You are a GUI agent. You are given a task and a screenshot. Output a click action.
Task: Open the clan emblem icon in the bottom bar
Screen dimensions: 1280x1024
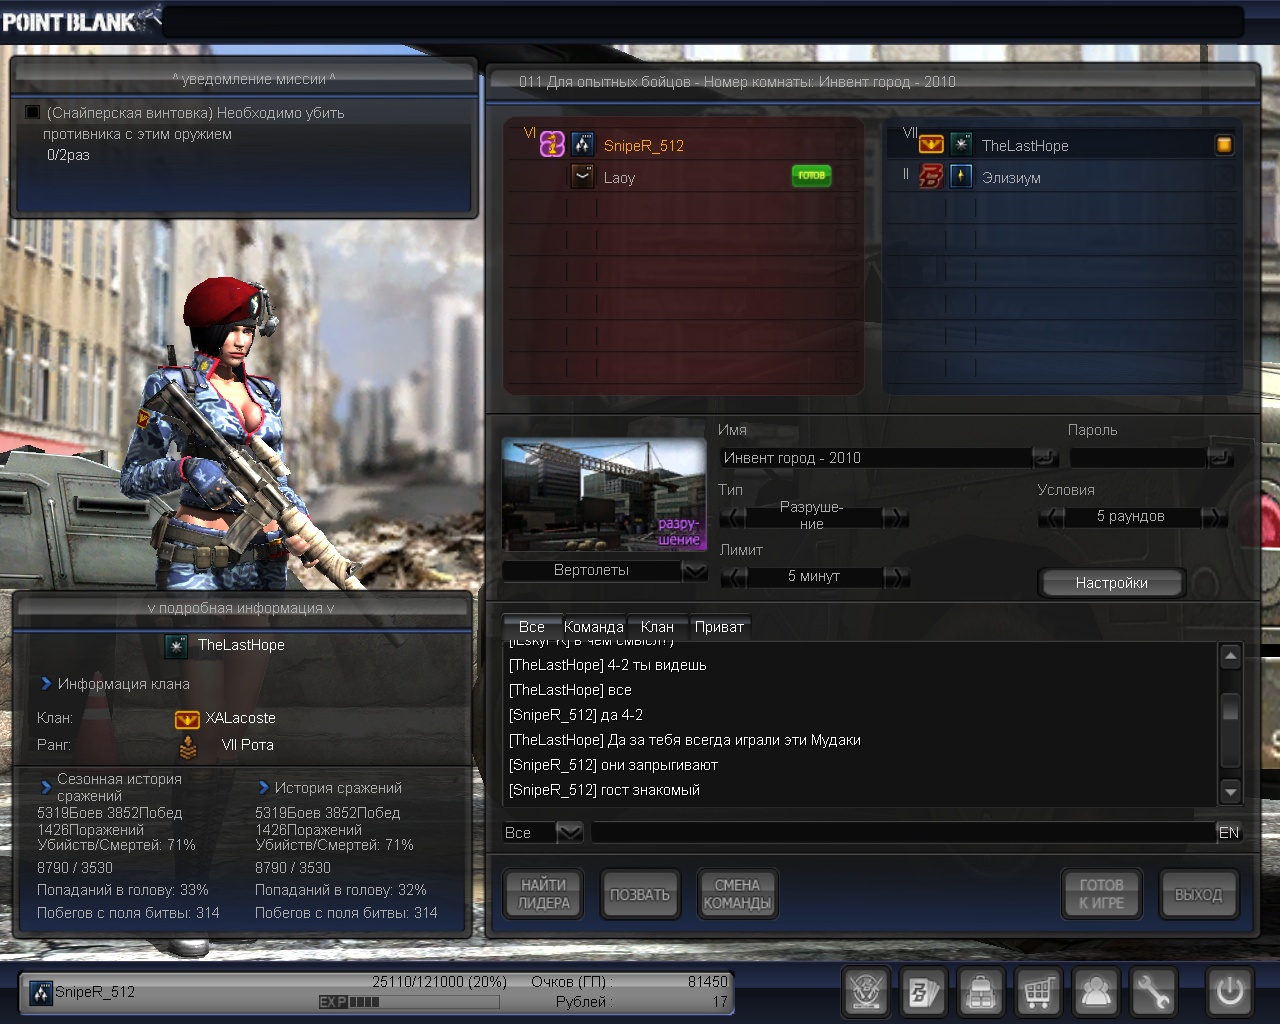pos(865,992)
